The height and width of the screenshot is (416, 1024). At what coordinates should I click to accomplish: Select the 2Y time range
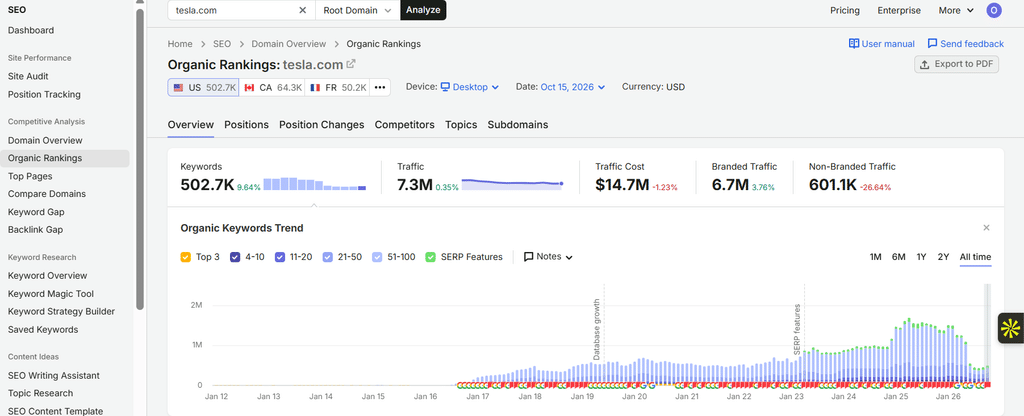click(x=943, y=257)
